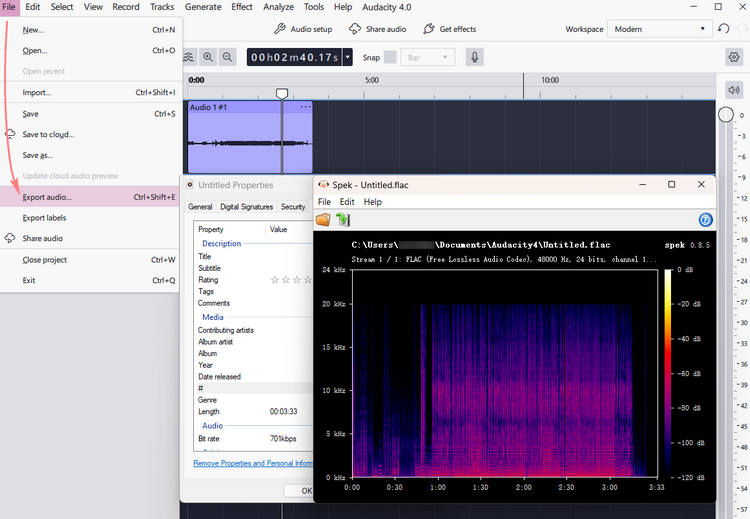Open Audacity Help menu
Screen dimensions: 750x519
pos(343,7)
